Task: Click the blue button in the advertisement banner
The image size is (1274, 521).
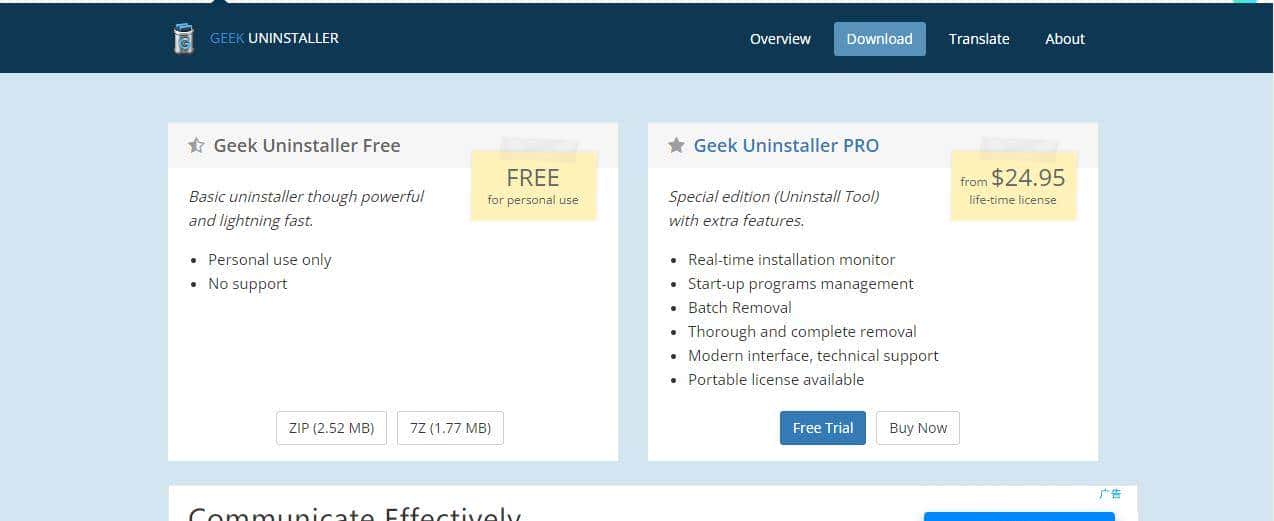Action: (1019, 516)
